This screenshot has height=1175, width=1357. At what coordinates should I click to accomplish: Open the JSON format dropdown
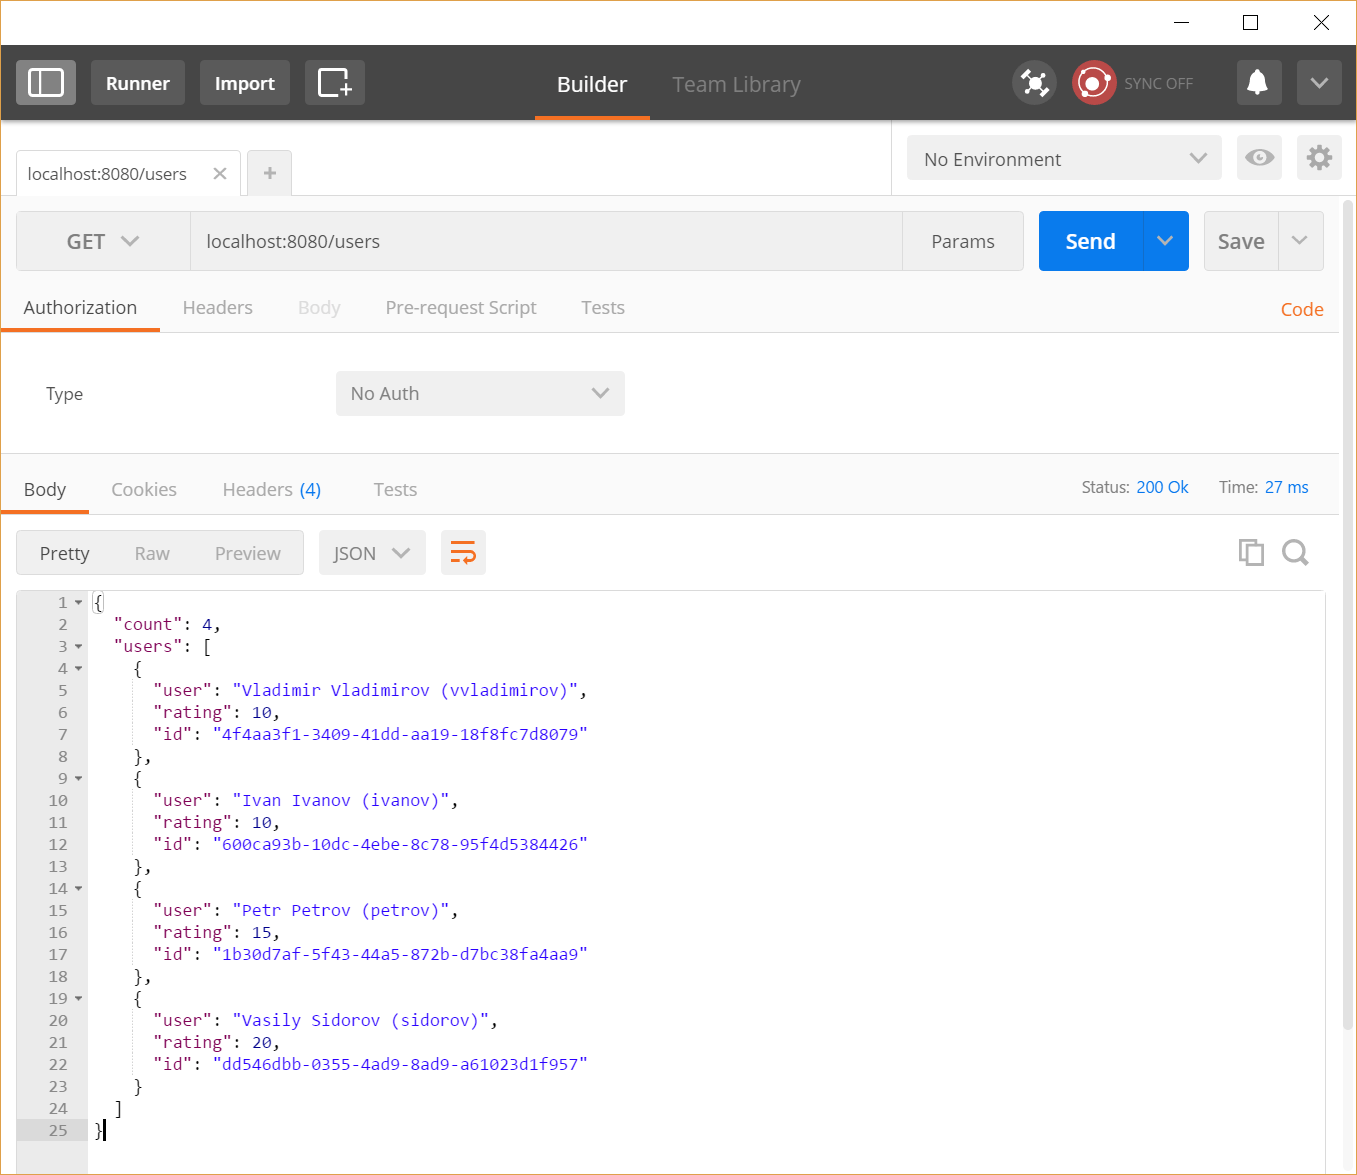click(372, 553)
